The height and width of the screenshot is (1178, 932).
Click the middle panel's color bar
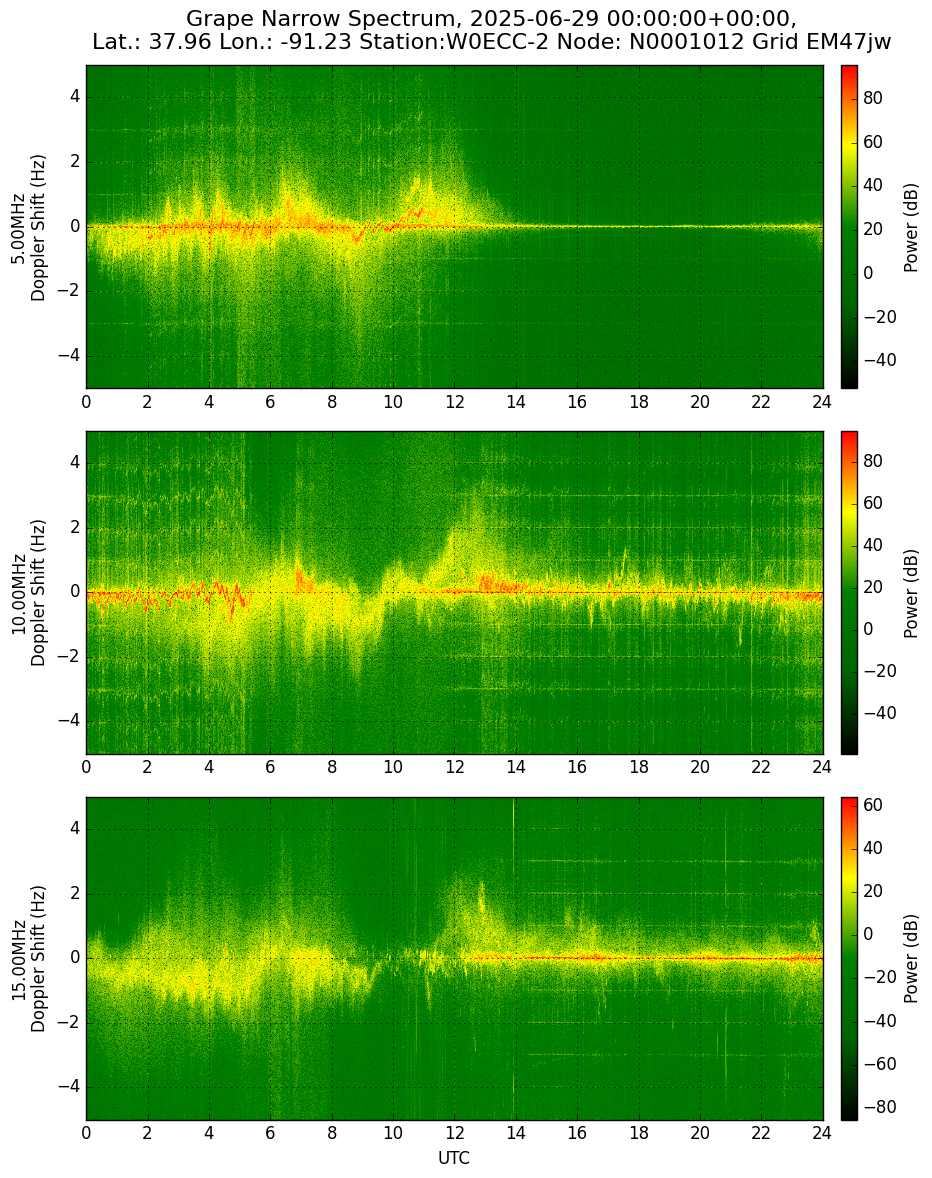pos(849,593)
